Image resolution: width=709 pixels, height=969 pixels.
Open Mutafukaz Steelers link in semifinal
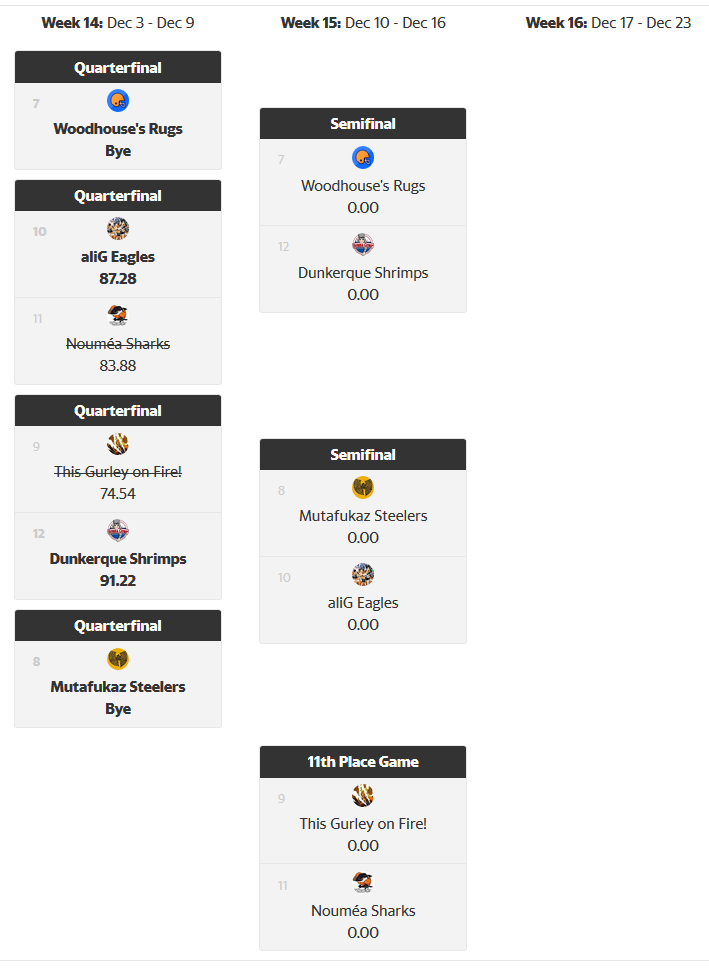(363, 516)
